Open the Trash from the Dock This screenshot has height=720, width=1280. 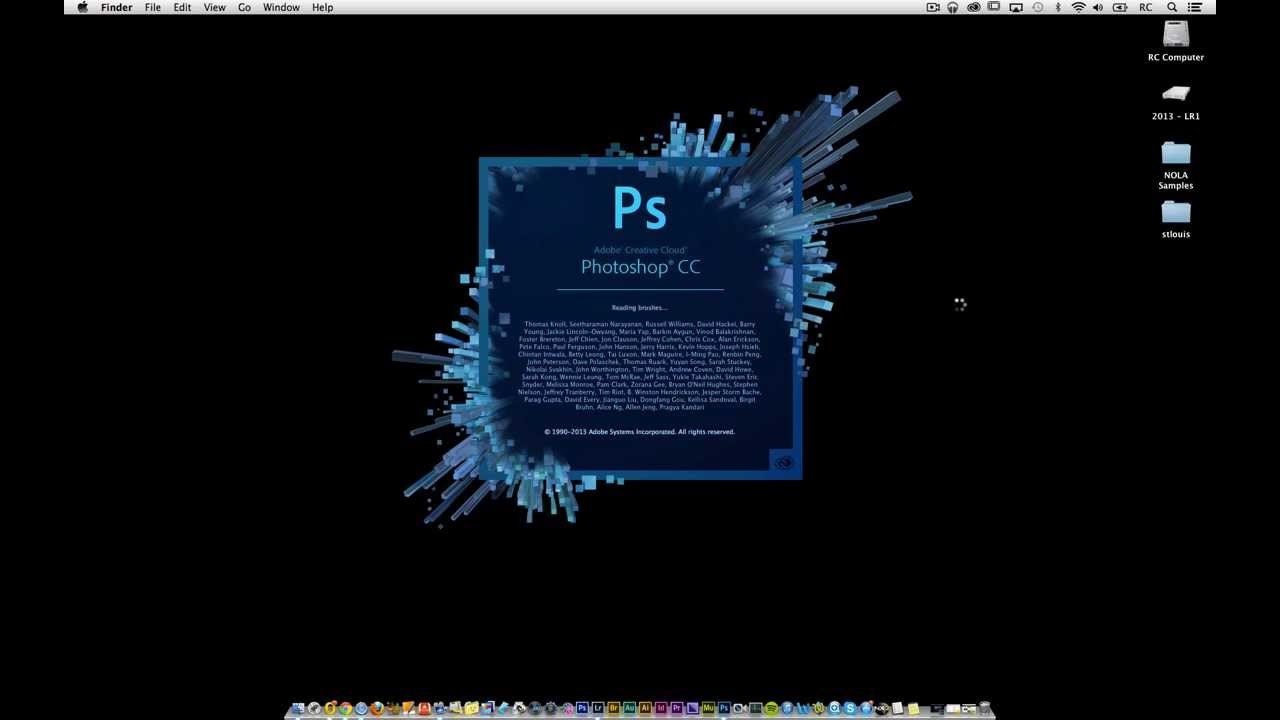[985, 709]
